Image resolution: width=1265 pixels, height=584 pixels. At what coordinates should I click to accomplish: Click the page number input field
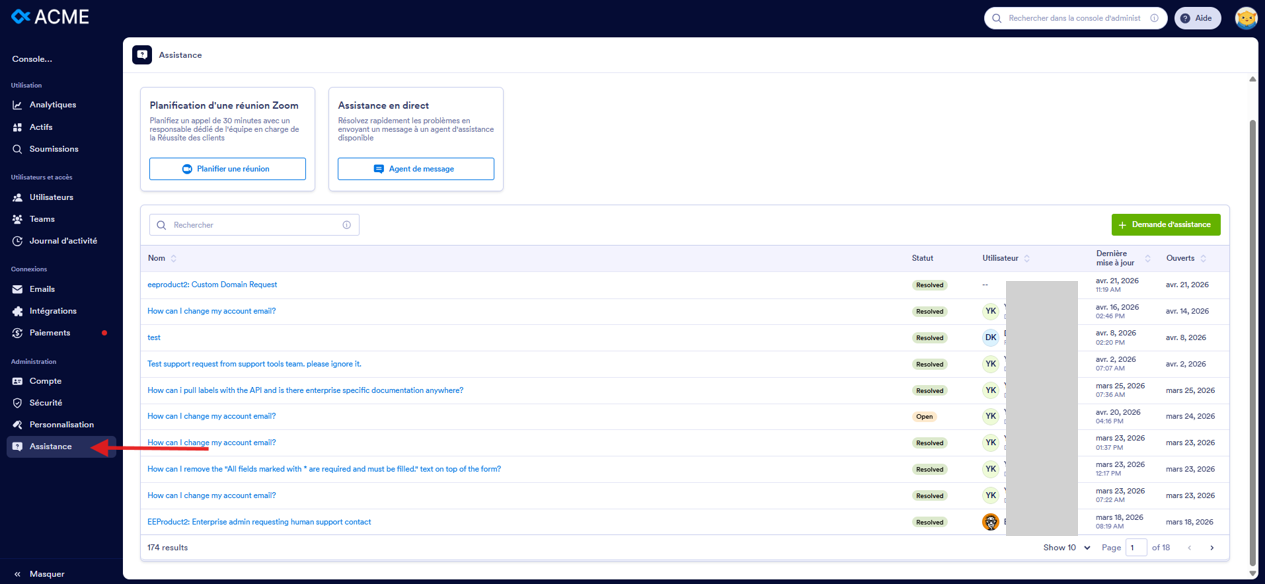1136,547
